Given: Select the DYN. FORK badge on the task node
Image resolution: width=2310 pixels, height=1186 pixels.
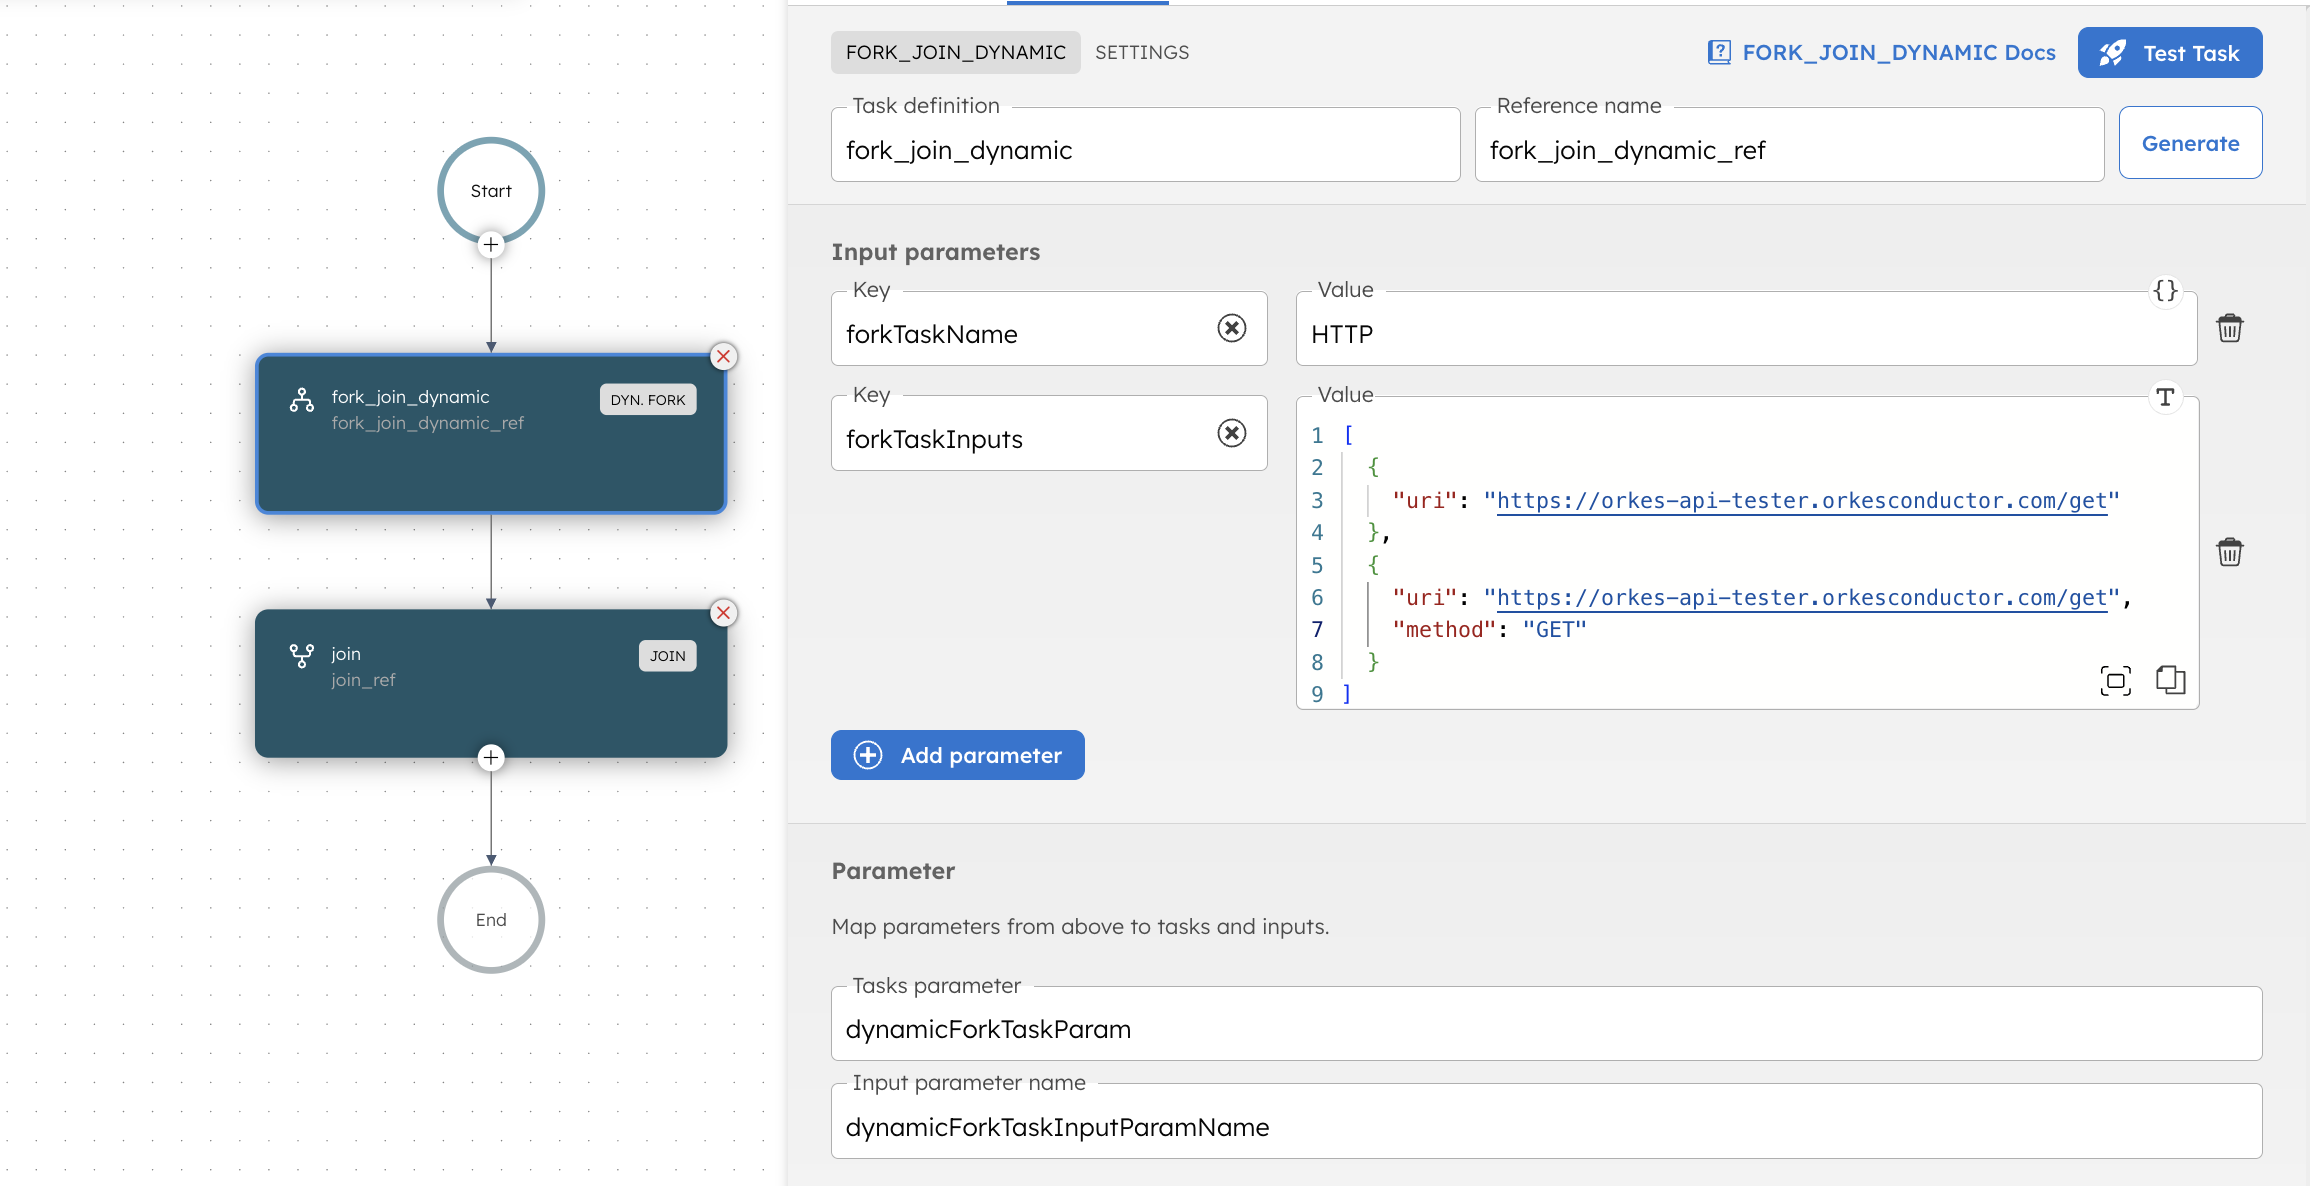Looking at the screenshot, I should pos(647,399).
